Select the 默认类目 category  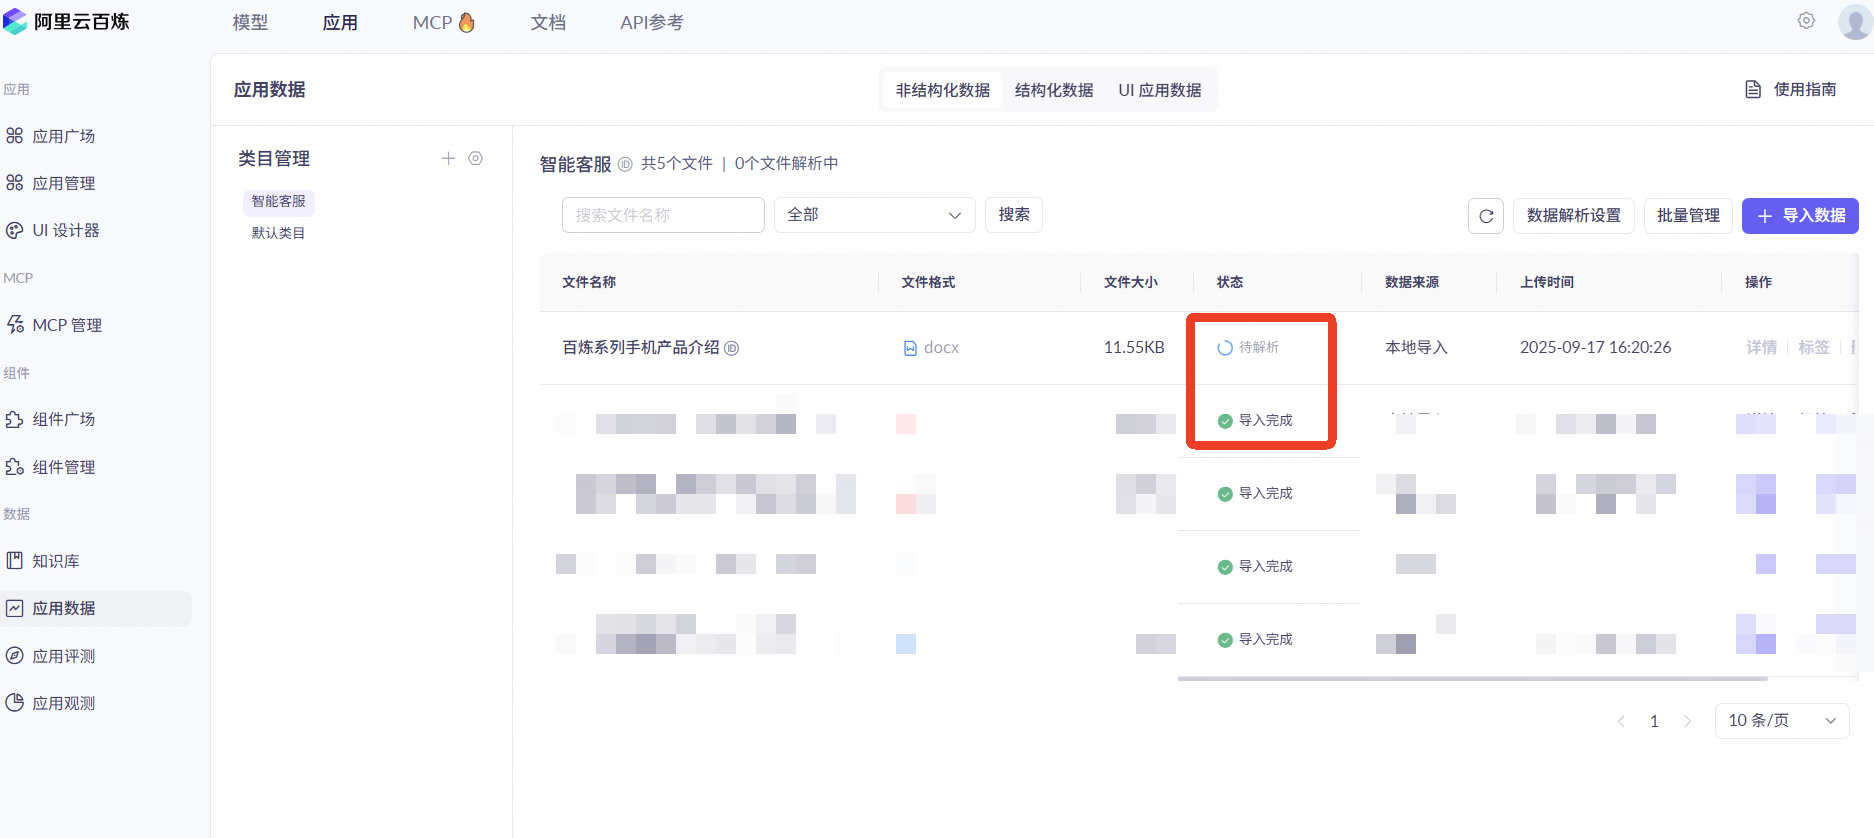tap(278, 233)
